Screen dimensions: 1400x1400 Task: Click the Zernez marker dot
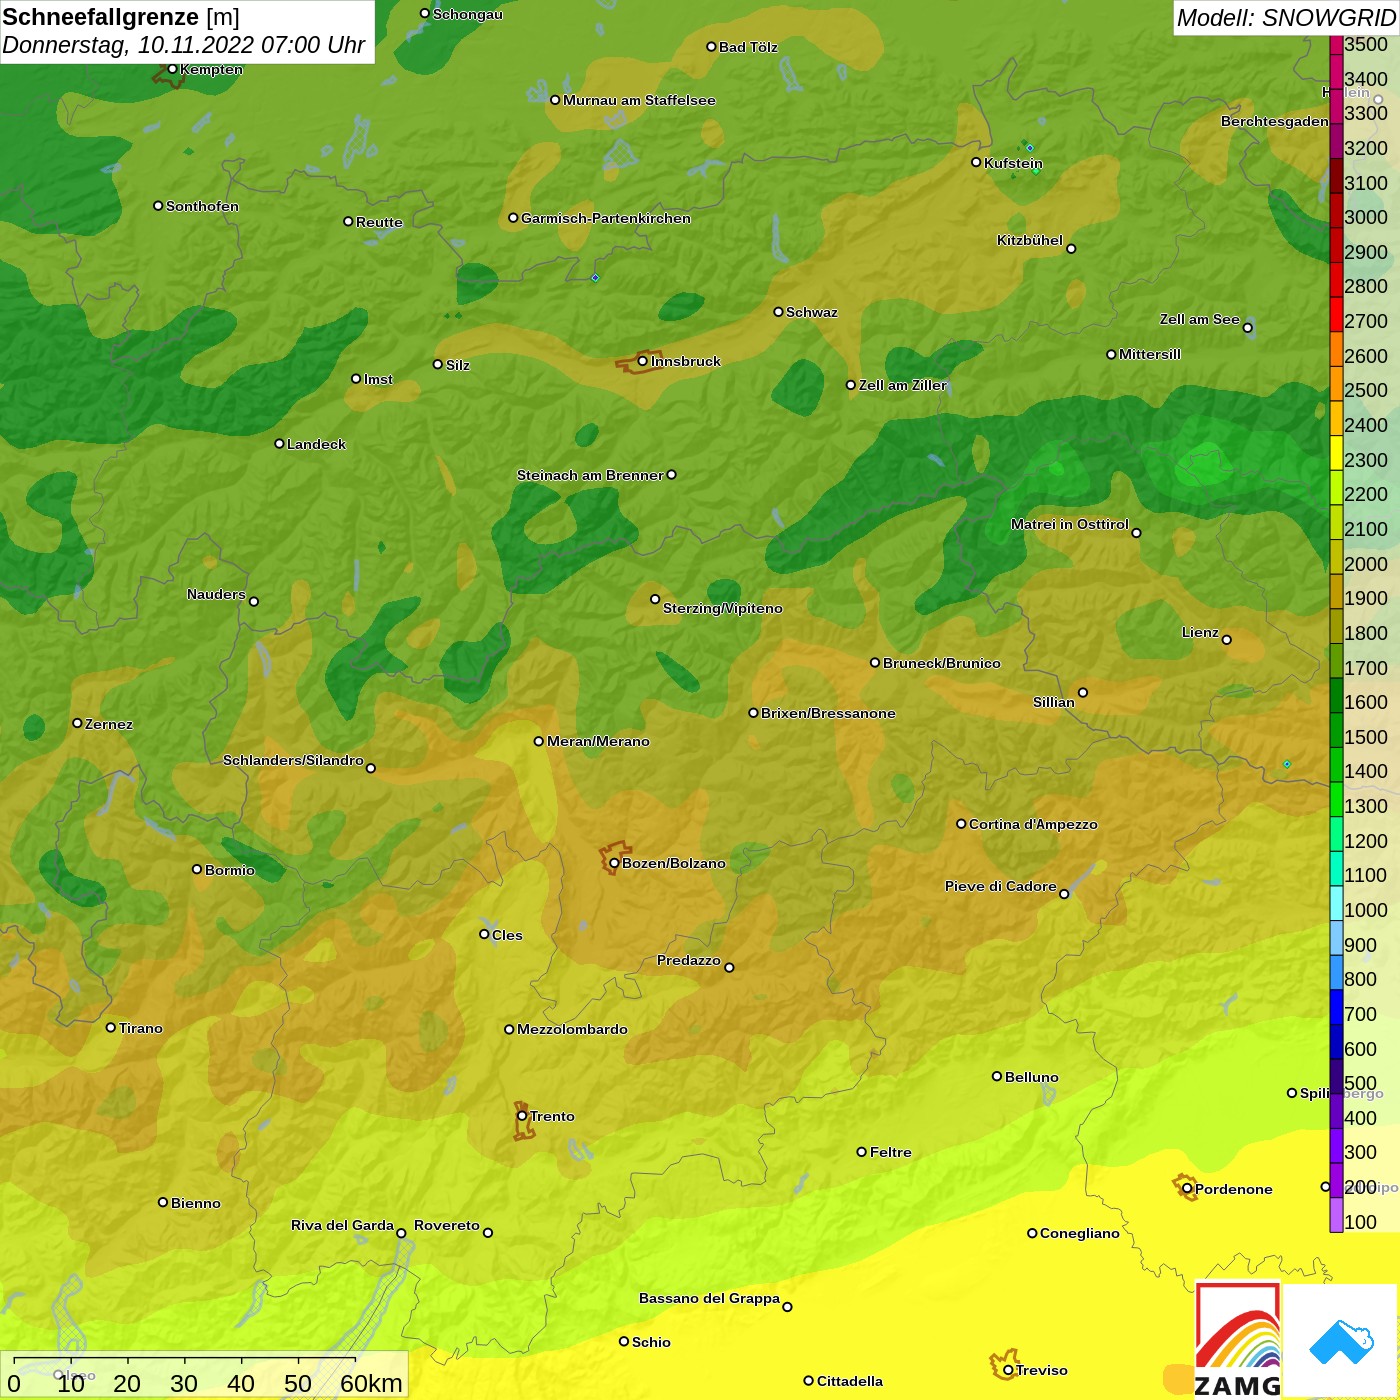[77, 723]
